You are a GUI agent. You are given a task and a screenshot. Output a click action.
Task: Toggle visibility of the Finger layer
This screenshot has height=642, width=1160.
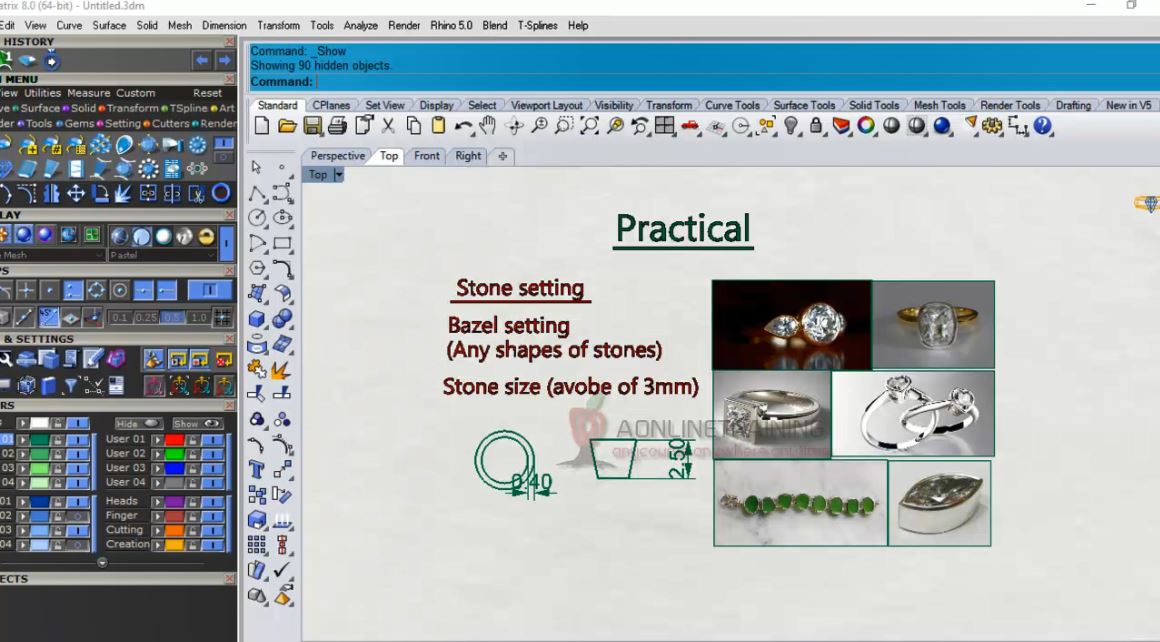[213, 516]
